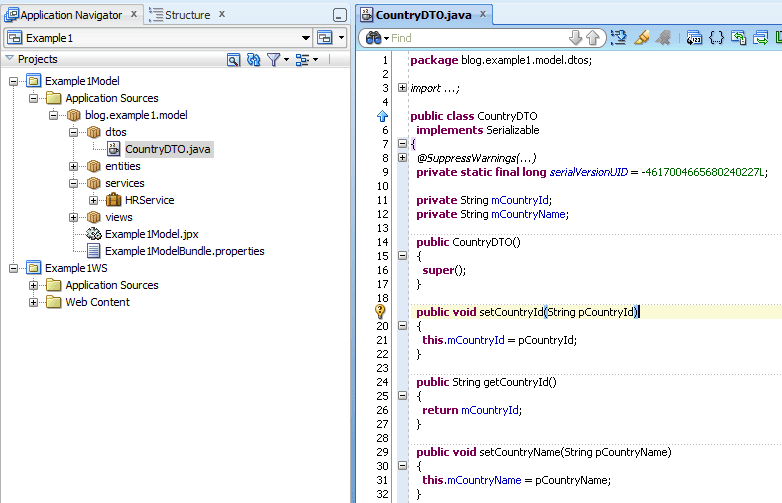
Task: Close the Structure tab
Action: coord(222,14)
